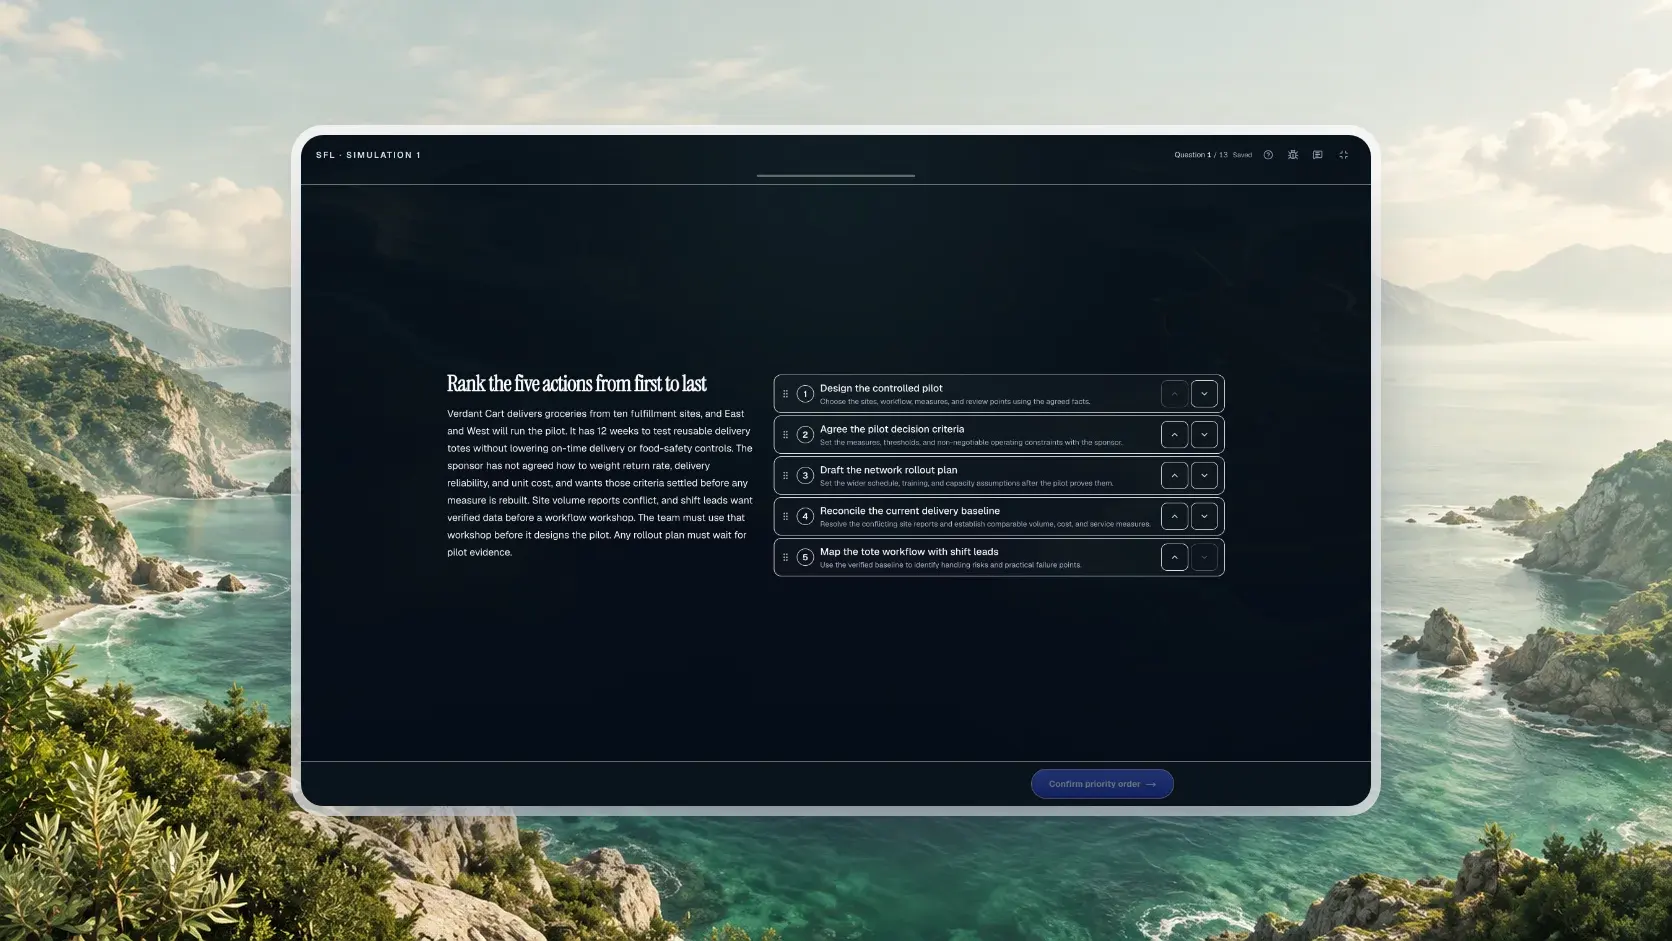Select rank number 1 circle
The width and height of the screenshot is (1672, 941).
tap(805, 394)
